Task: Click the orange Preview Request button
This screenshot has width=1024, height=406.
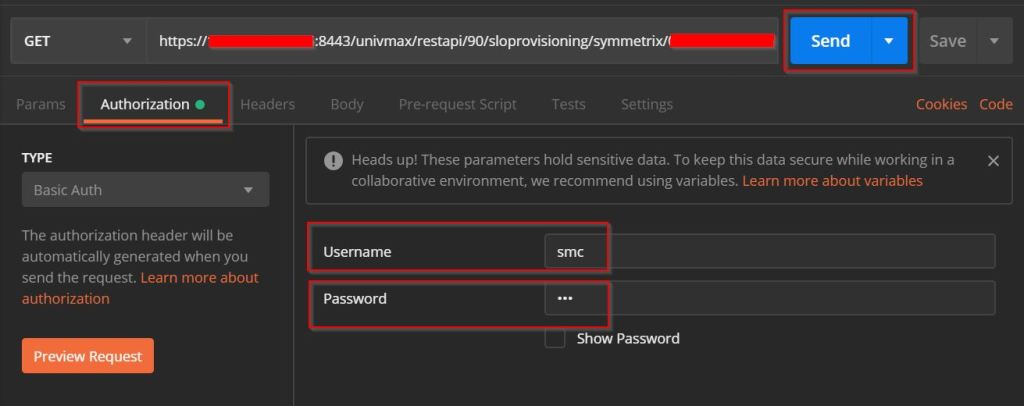Action: click(88, 356)
